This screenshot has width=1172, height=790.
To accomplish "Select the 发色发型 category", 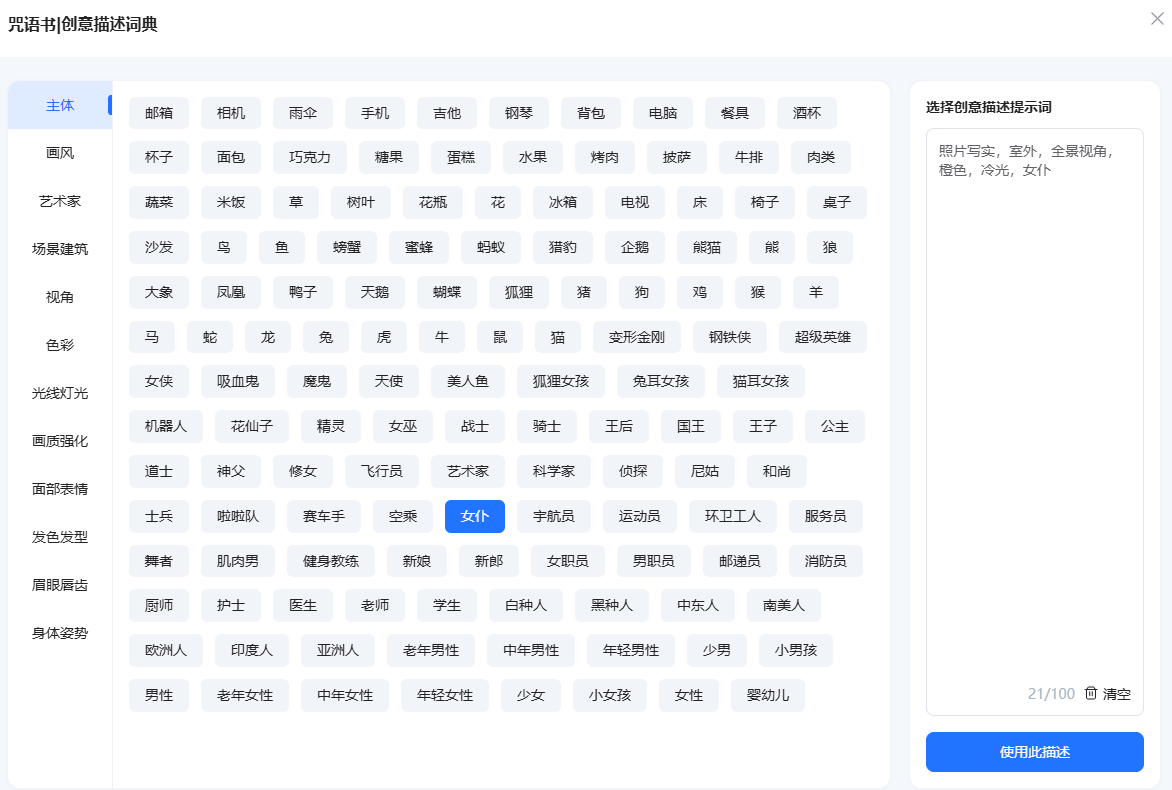I will click(x=60, y=537).
